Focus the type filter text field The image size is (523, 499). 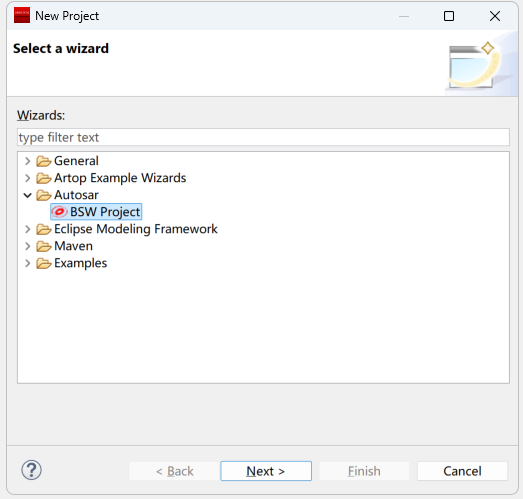(x=263, y=137)
